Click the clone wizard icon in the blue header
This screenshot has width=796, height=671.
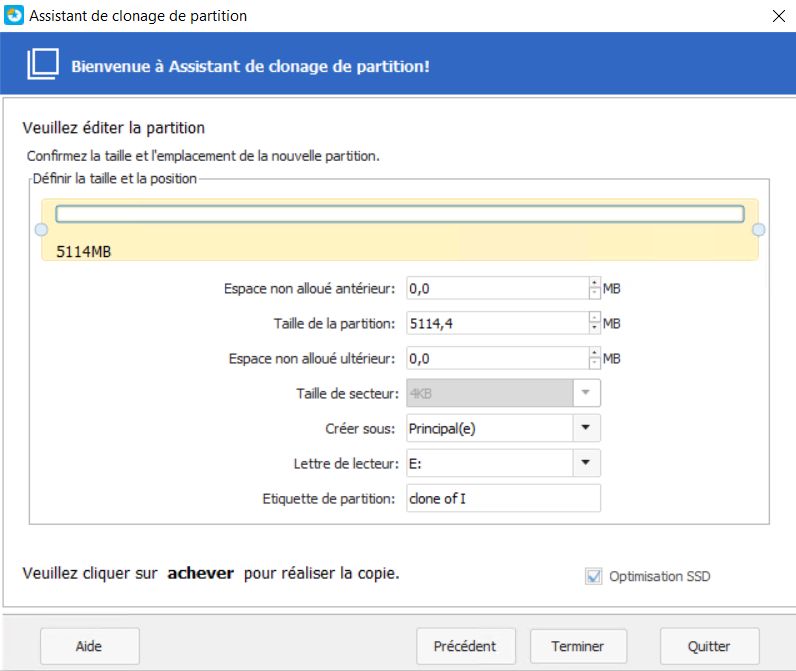[x=42, y=66]
